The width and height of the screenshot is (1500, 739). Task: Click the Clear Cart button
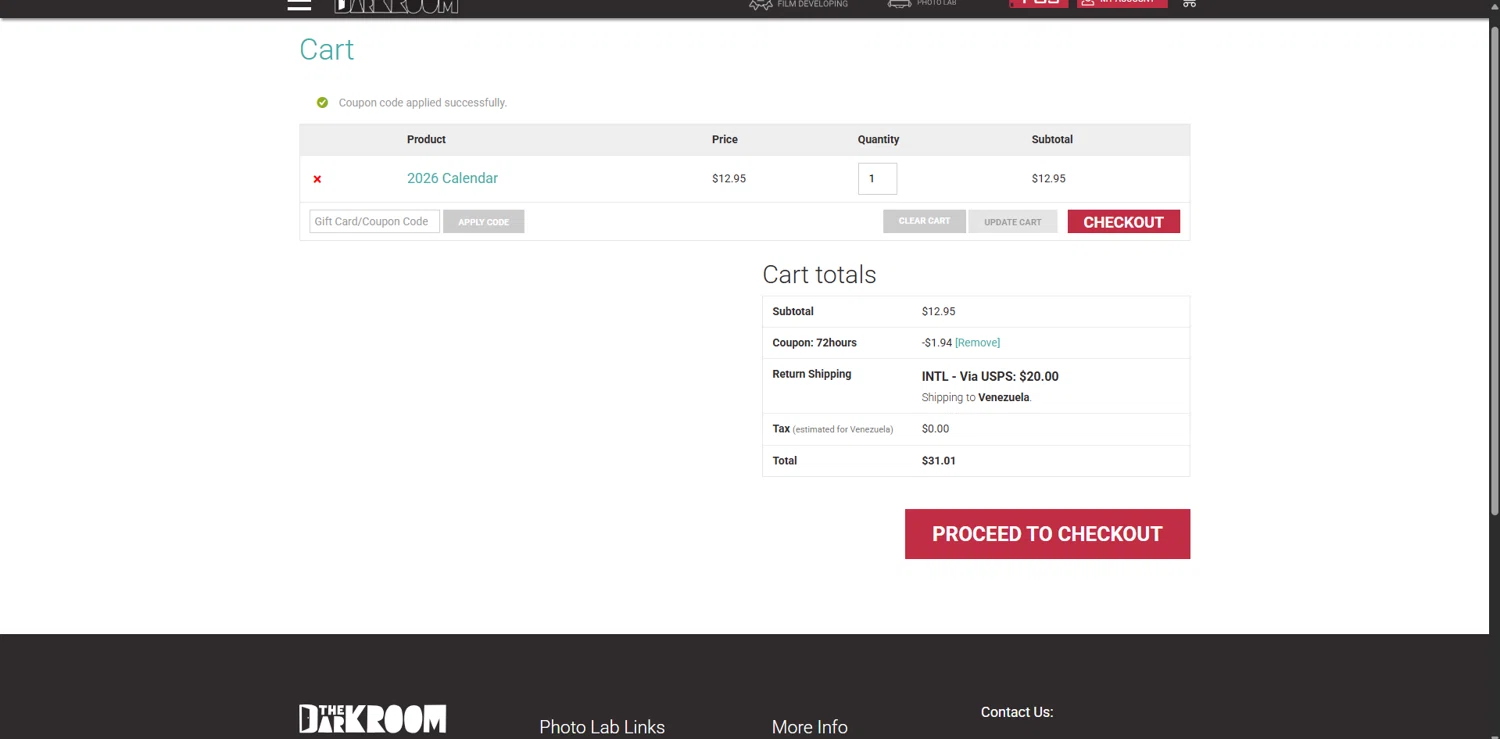(924, 221)
